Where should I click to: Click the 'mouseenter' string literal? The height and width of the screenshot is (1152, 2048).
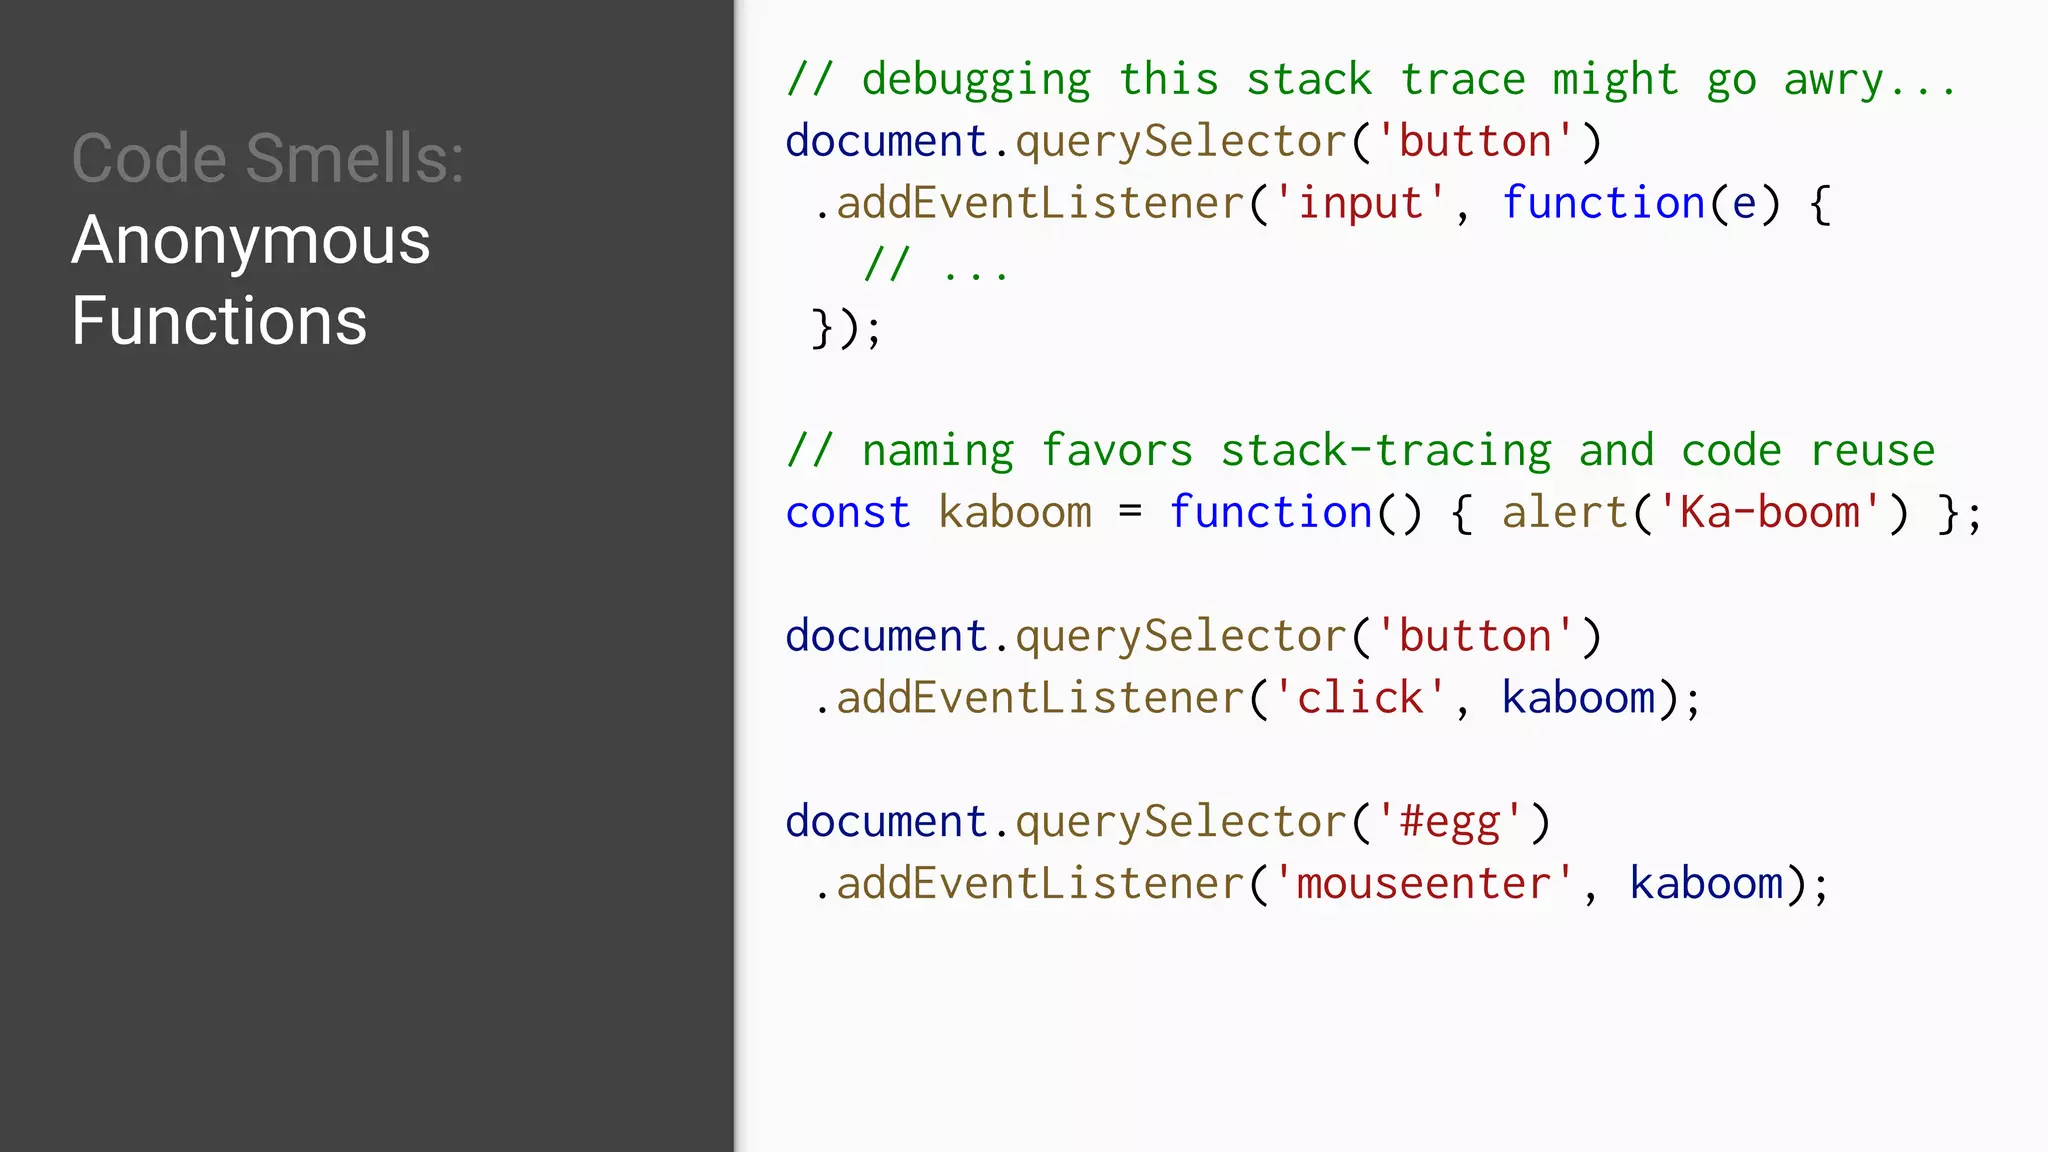[1424, 885]
